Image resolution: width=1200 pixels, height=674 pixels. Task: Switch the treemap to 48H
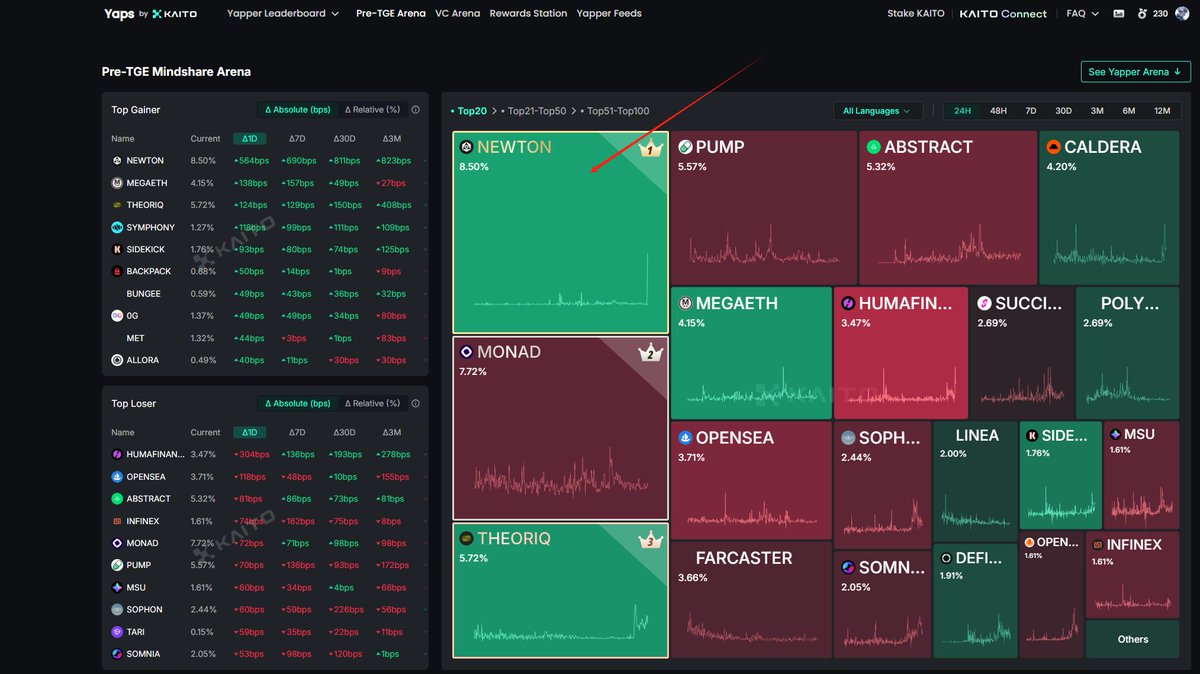[x=998, y=111]
